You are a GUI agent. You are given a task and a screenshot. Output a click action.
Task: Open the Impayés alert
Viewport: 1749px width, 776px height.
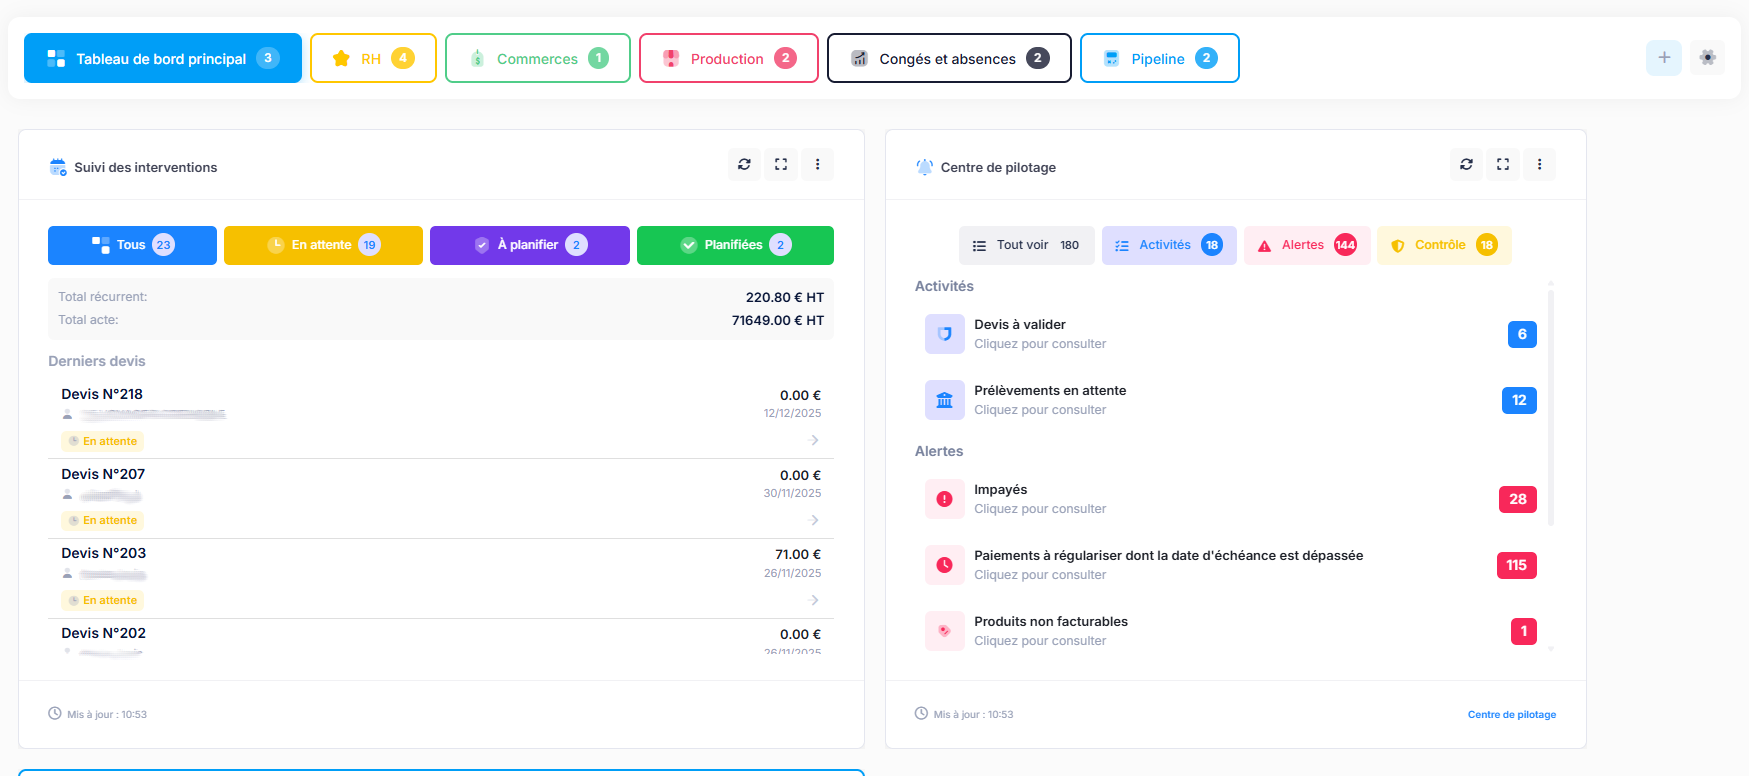click(1230, 499)
